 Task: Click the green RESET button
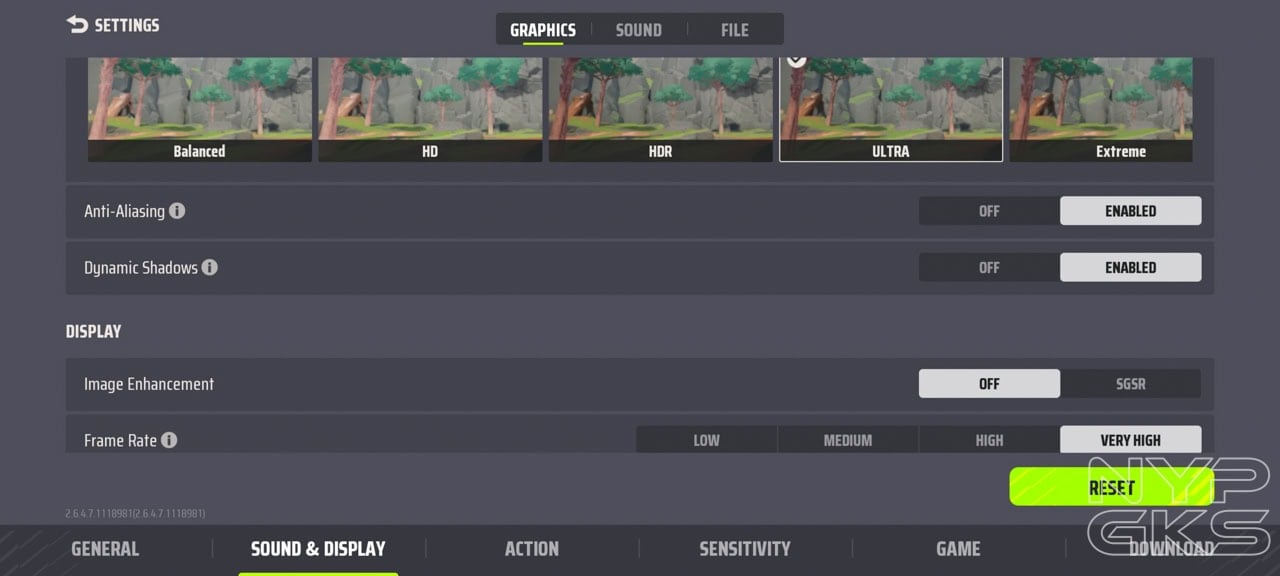tap(1111, 487)
